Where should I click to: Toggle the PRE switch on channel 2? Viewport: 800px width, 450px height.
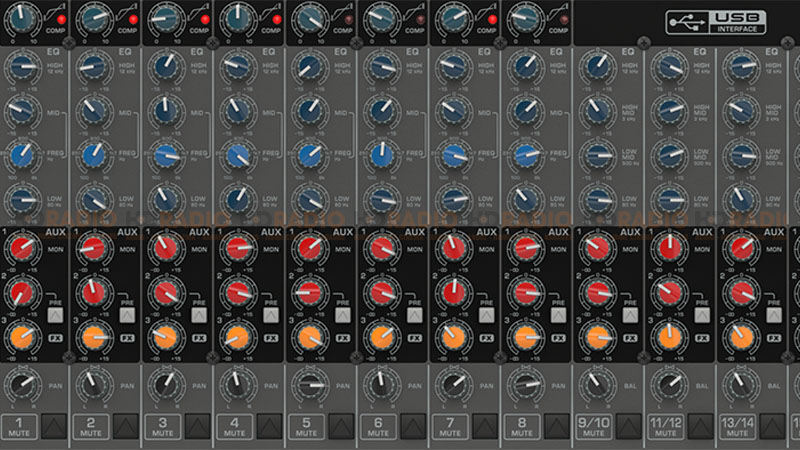click(x=127, y=315)
